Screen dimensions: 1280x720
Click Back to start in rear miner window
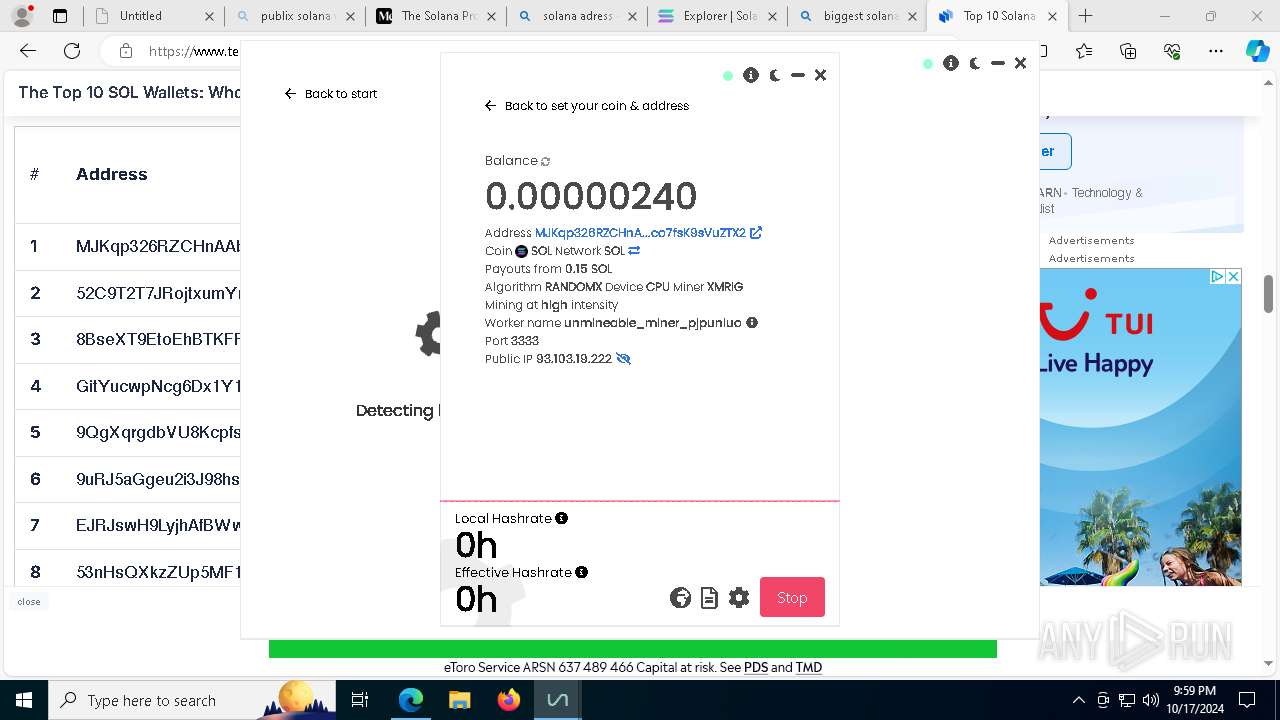click(x=331, y=94)
